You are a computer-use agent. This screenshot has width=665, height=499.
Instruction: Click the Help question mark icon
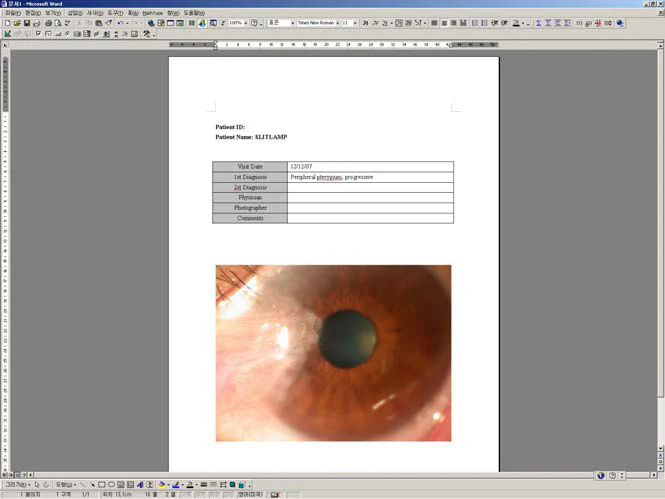[256, 22]
